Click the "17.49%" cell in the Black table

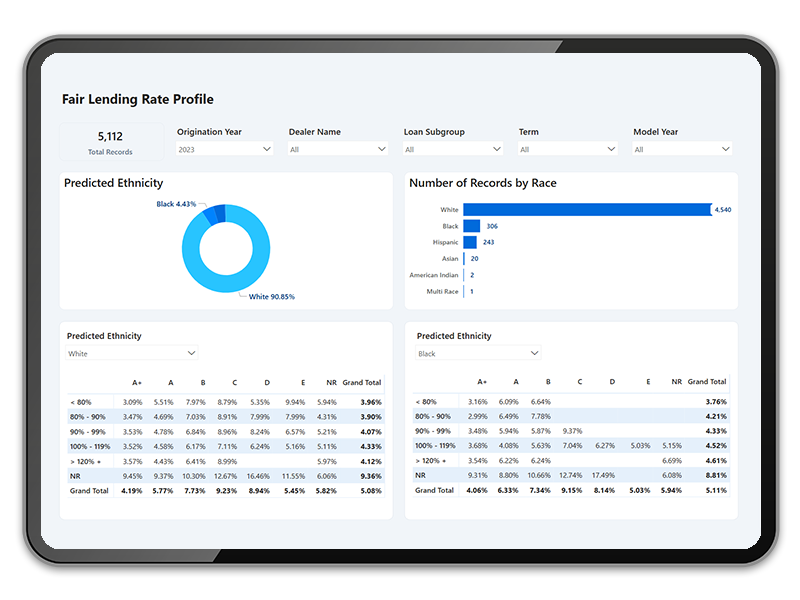coord(604,475)
